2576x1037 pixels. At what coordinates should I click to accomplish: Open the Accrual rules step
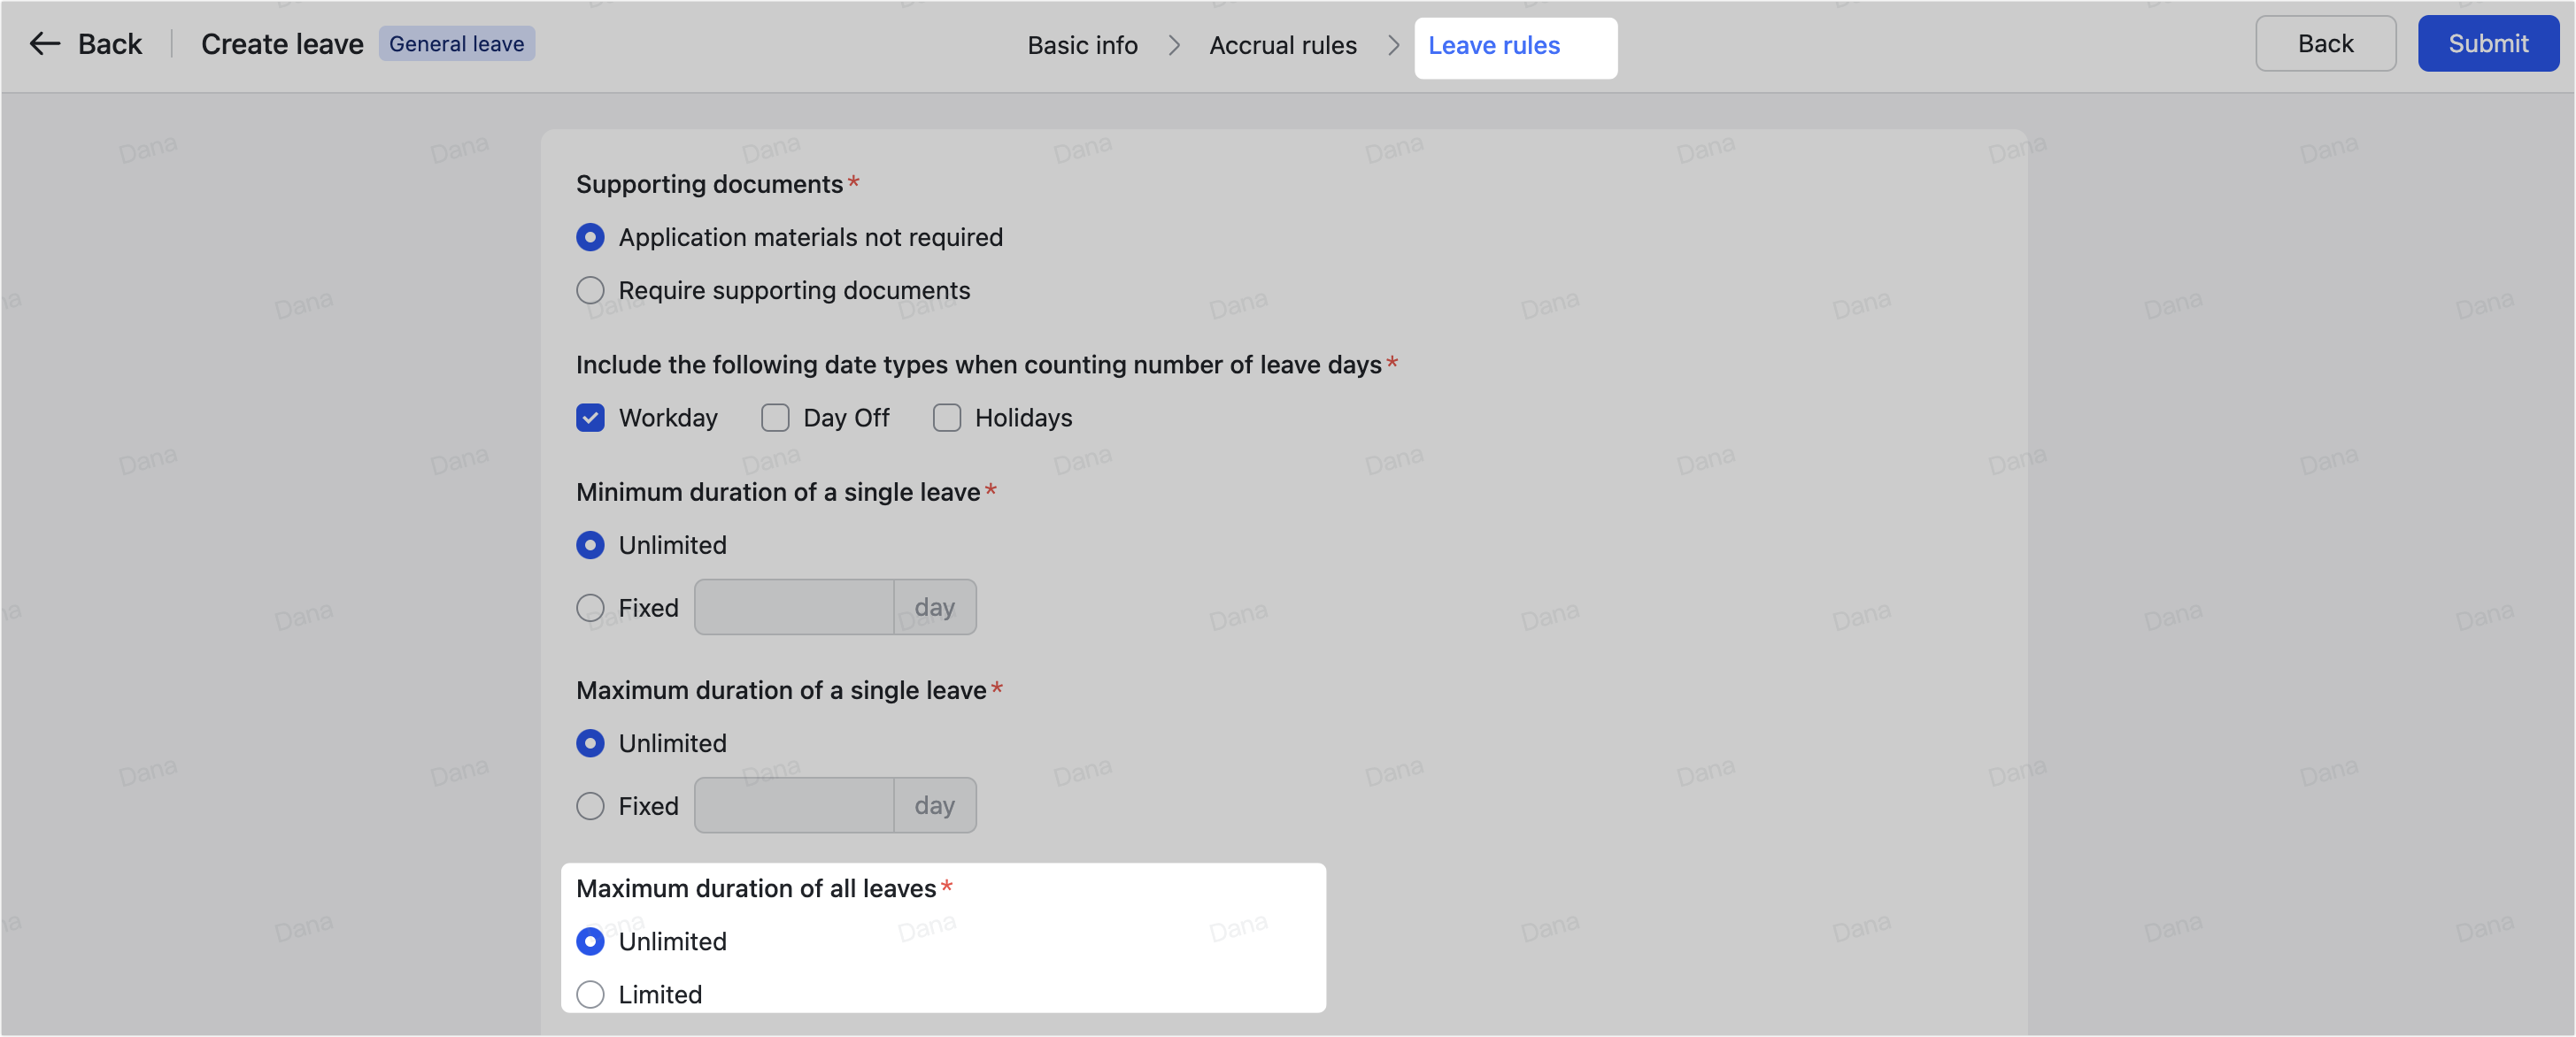(1283, 45)
